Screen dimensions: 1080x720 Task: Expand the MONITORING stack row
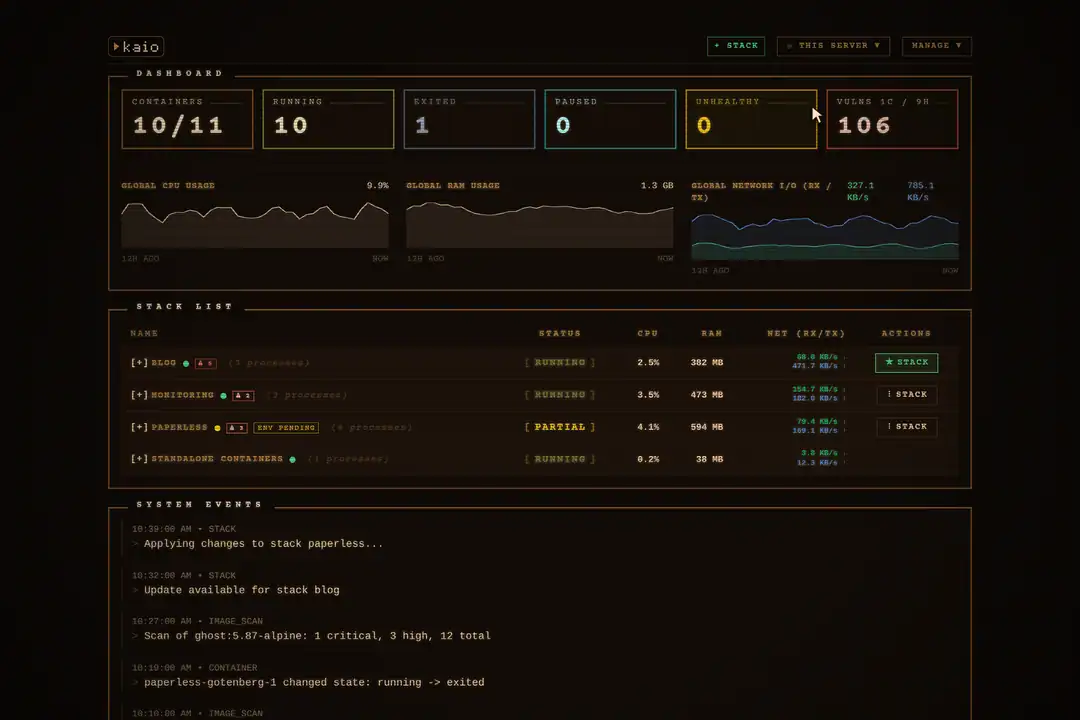[139, 395]
